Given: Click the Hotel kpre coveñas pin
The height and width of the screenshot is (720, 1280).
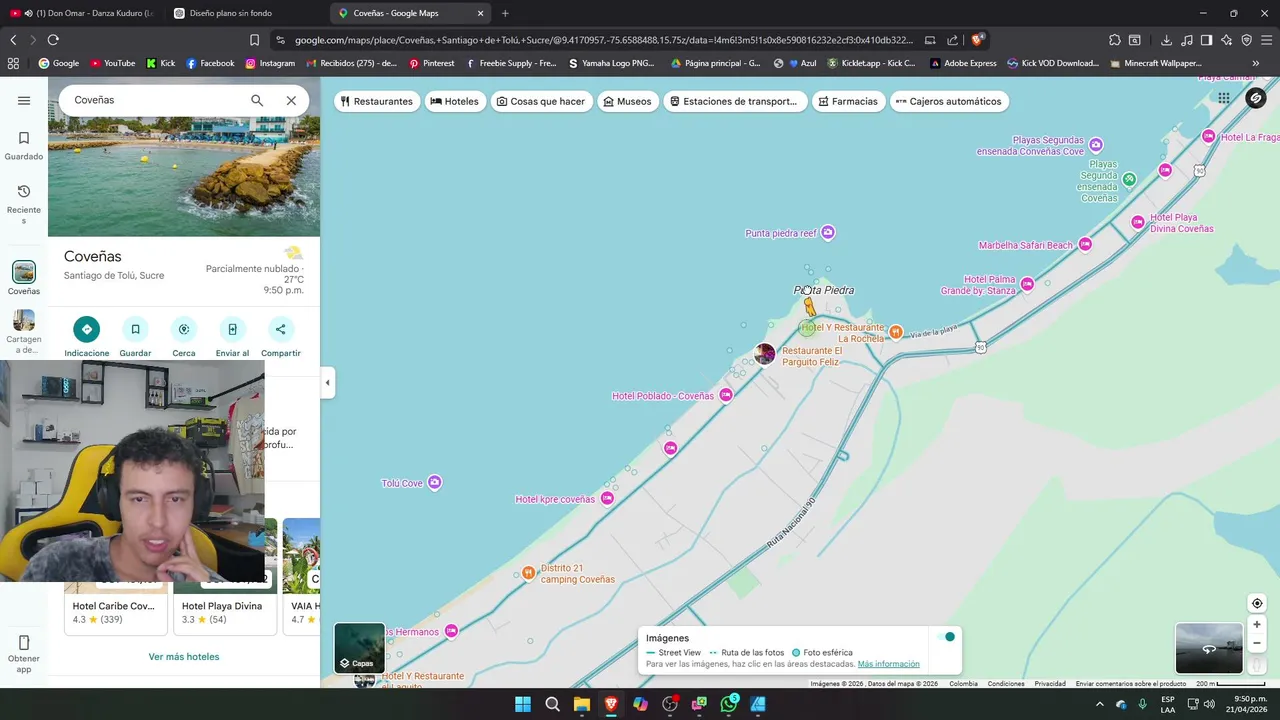Looking at the screenshot, I should [x=606, y=499].
